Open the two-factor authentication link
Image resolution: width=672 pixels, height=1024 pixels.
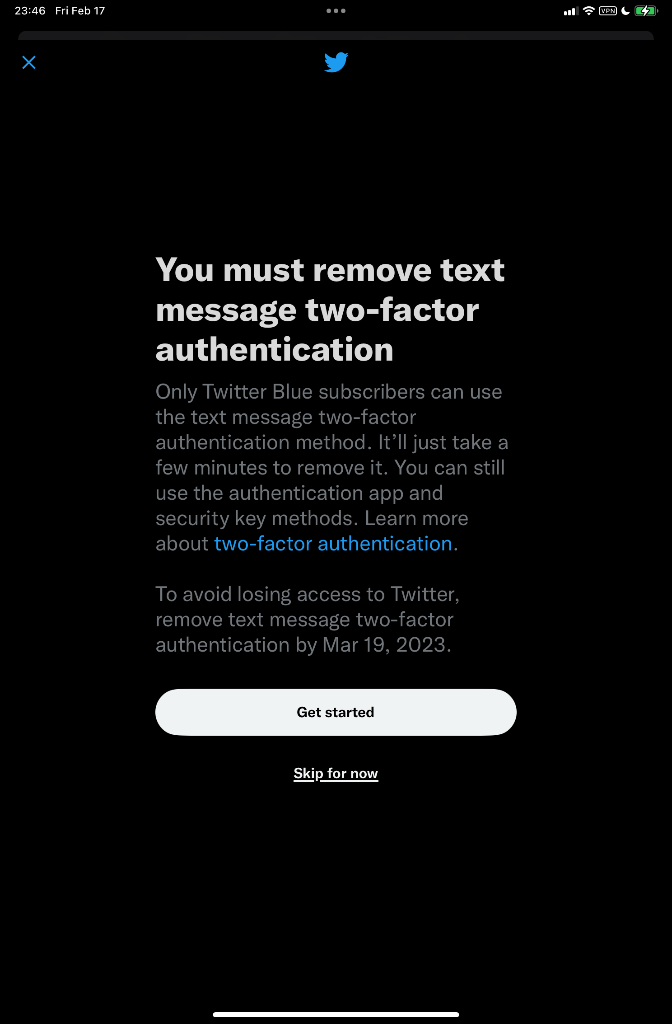(333, 543)
